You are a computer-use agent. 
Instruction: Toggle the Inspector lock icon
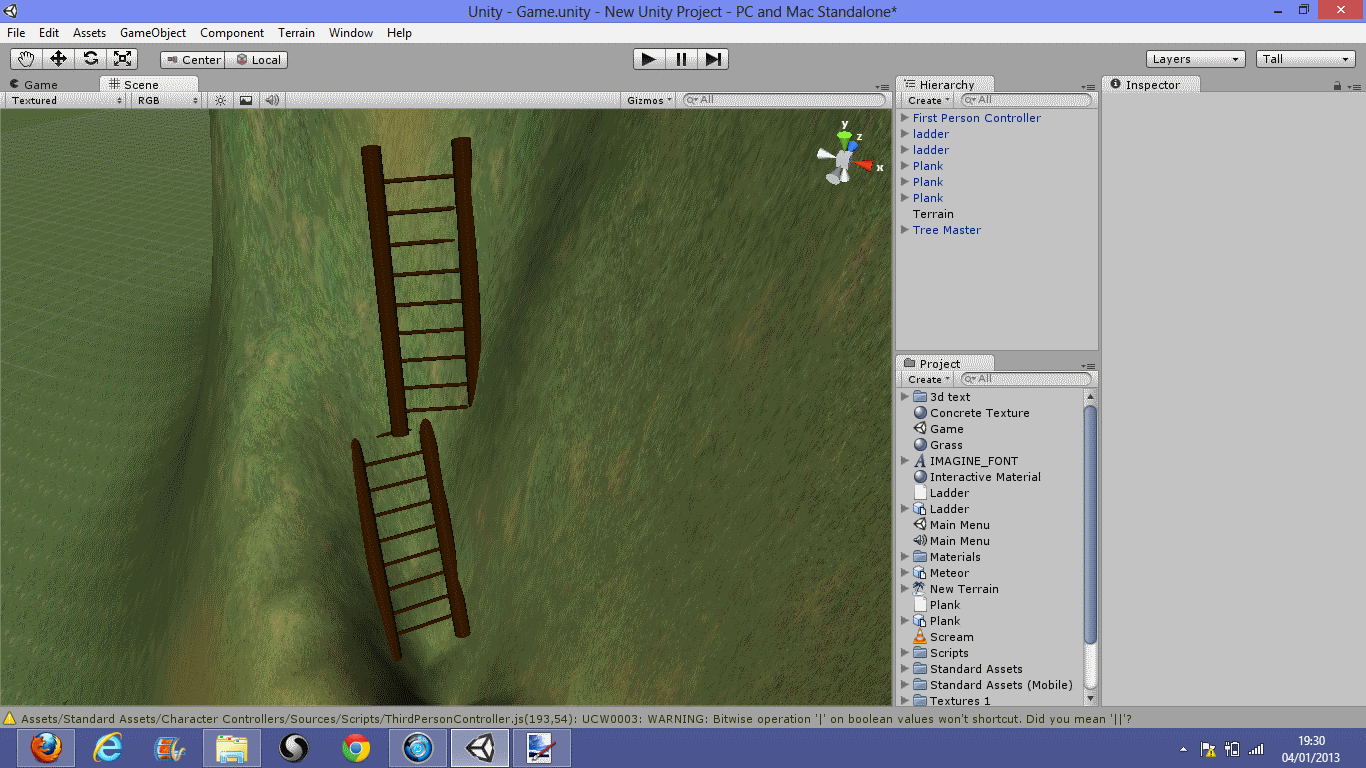click(1337, 86)
